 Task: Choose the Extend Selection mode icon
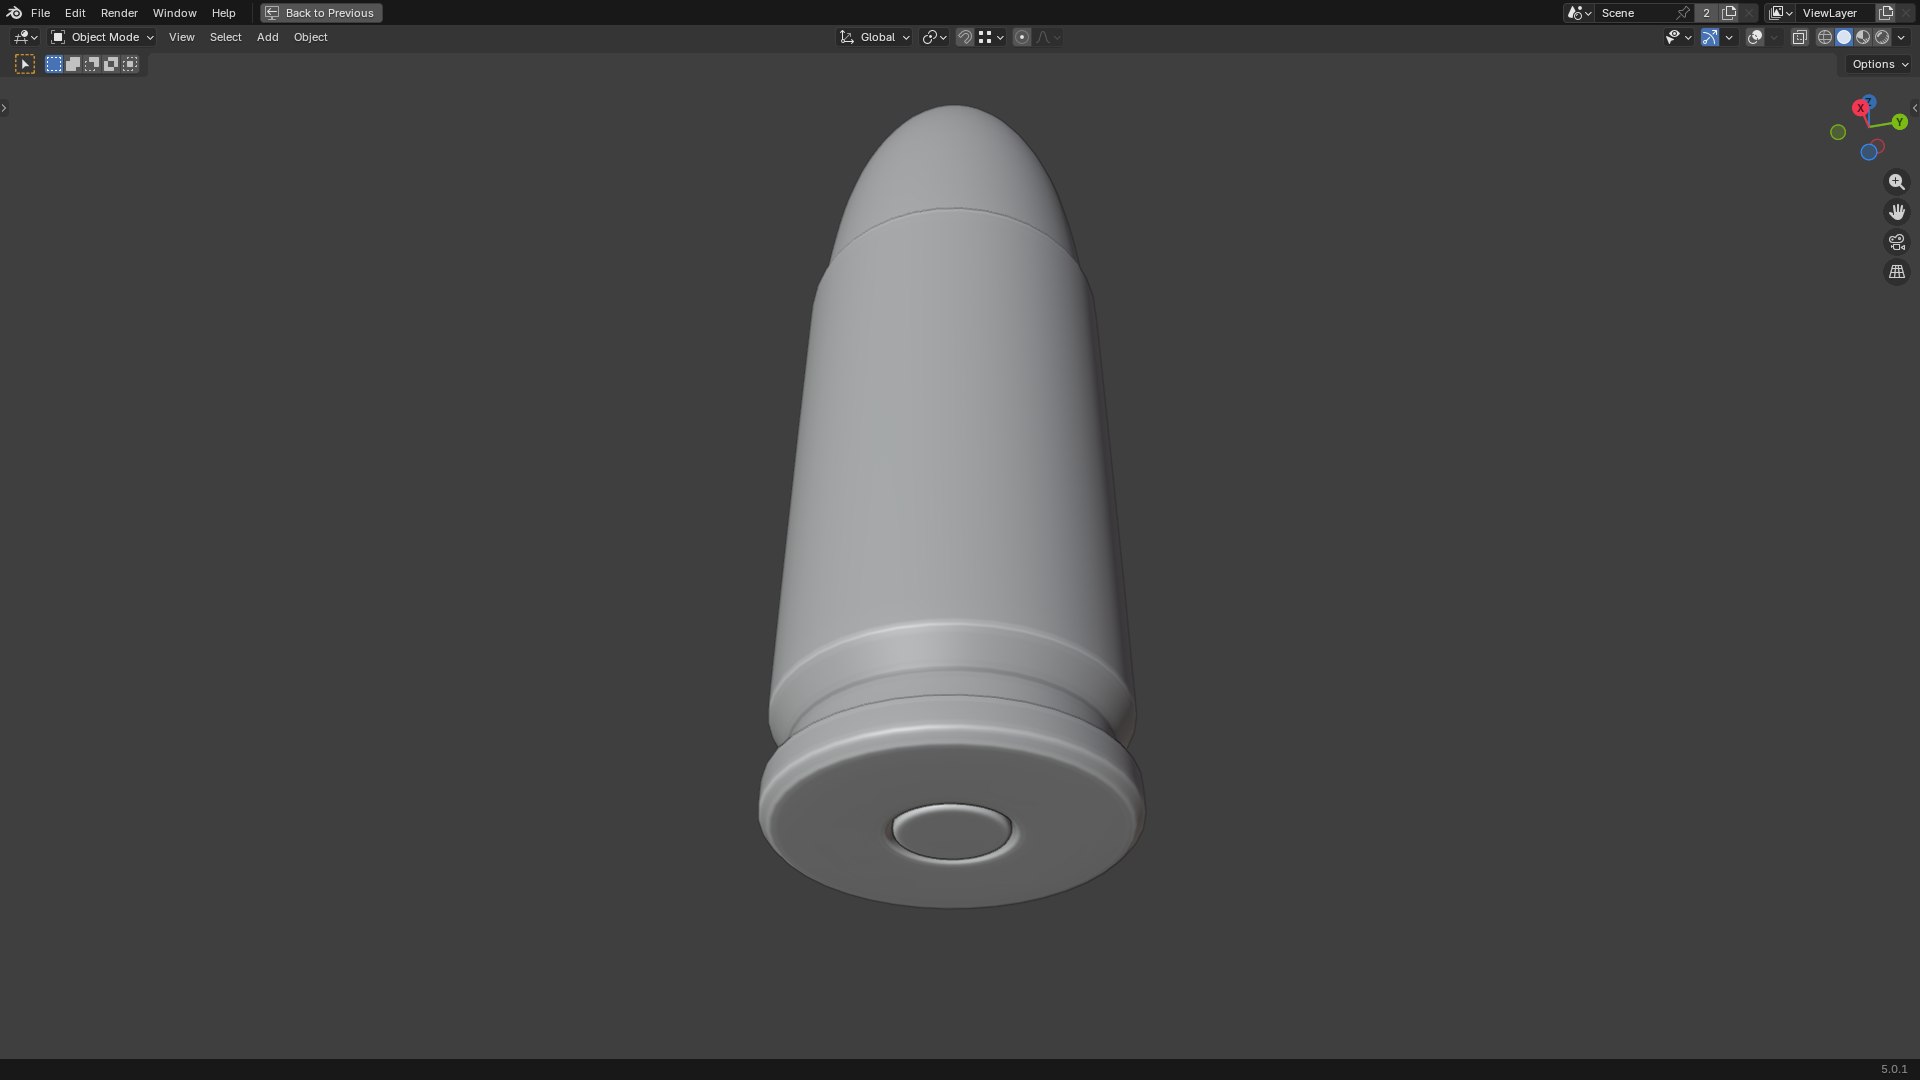pos(73,64)
